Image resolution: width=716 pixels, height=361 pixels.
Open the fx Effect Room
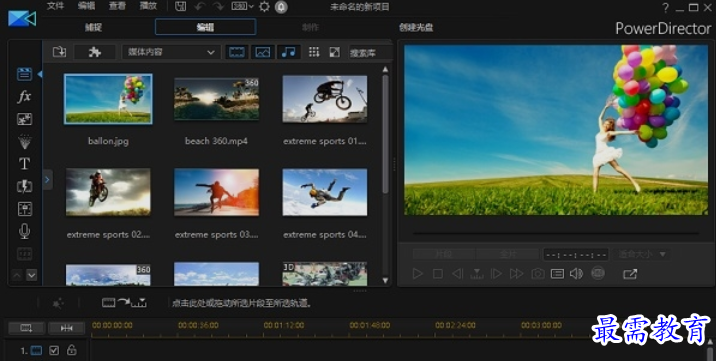[24, 96]
